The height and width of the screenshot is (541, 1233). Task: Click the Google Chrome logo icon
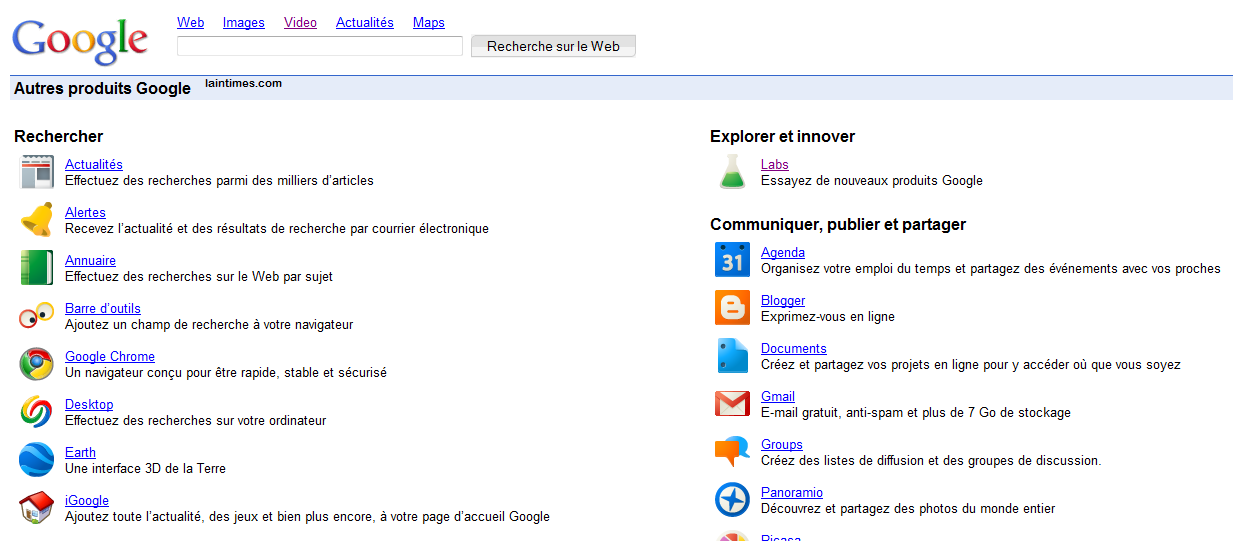(37, 364)
